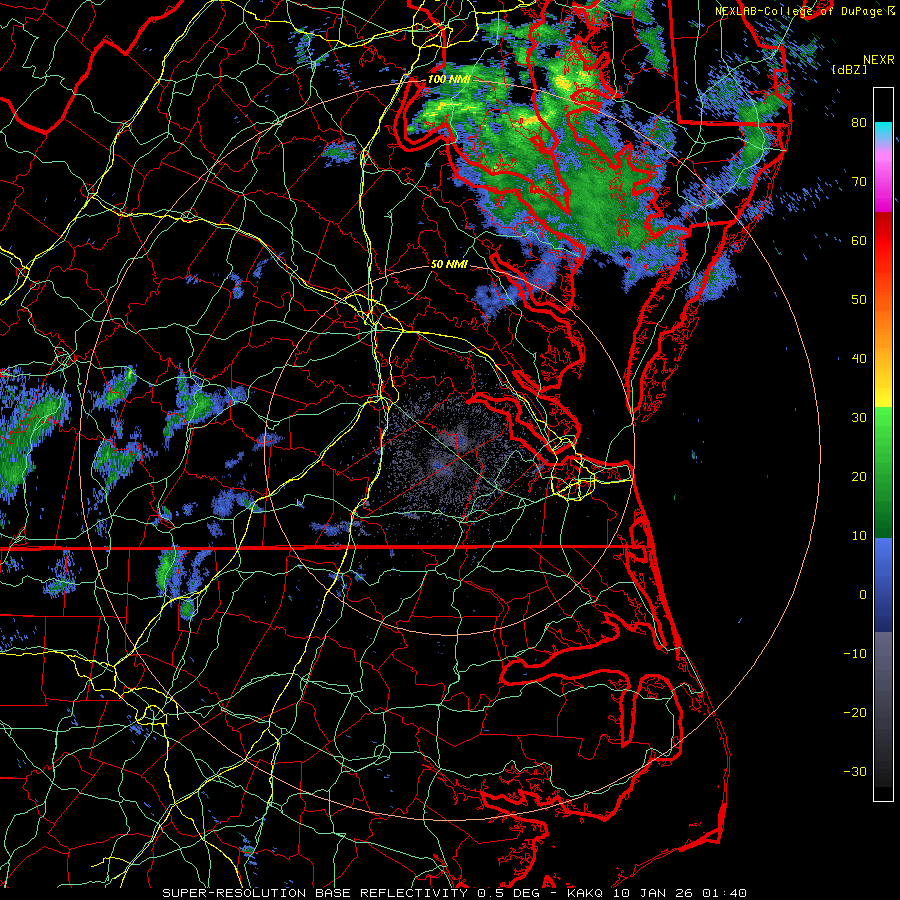900x900 pixels.
Task: Click the 20 value on the dBZ scale
Action: (859, 476)
